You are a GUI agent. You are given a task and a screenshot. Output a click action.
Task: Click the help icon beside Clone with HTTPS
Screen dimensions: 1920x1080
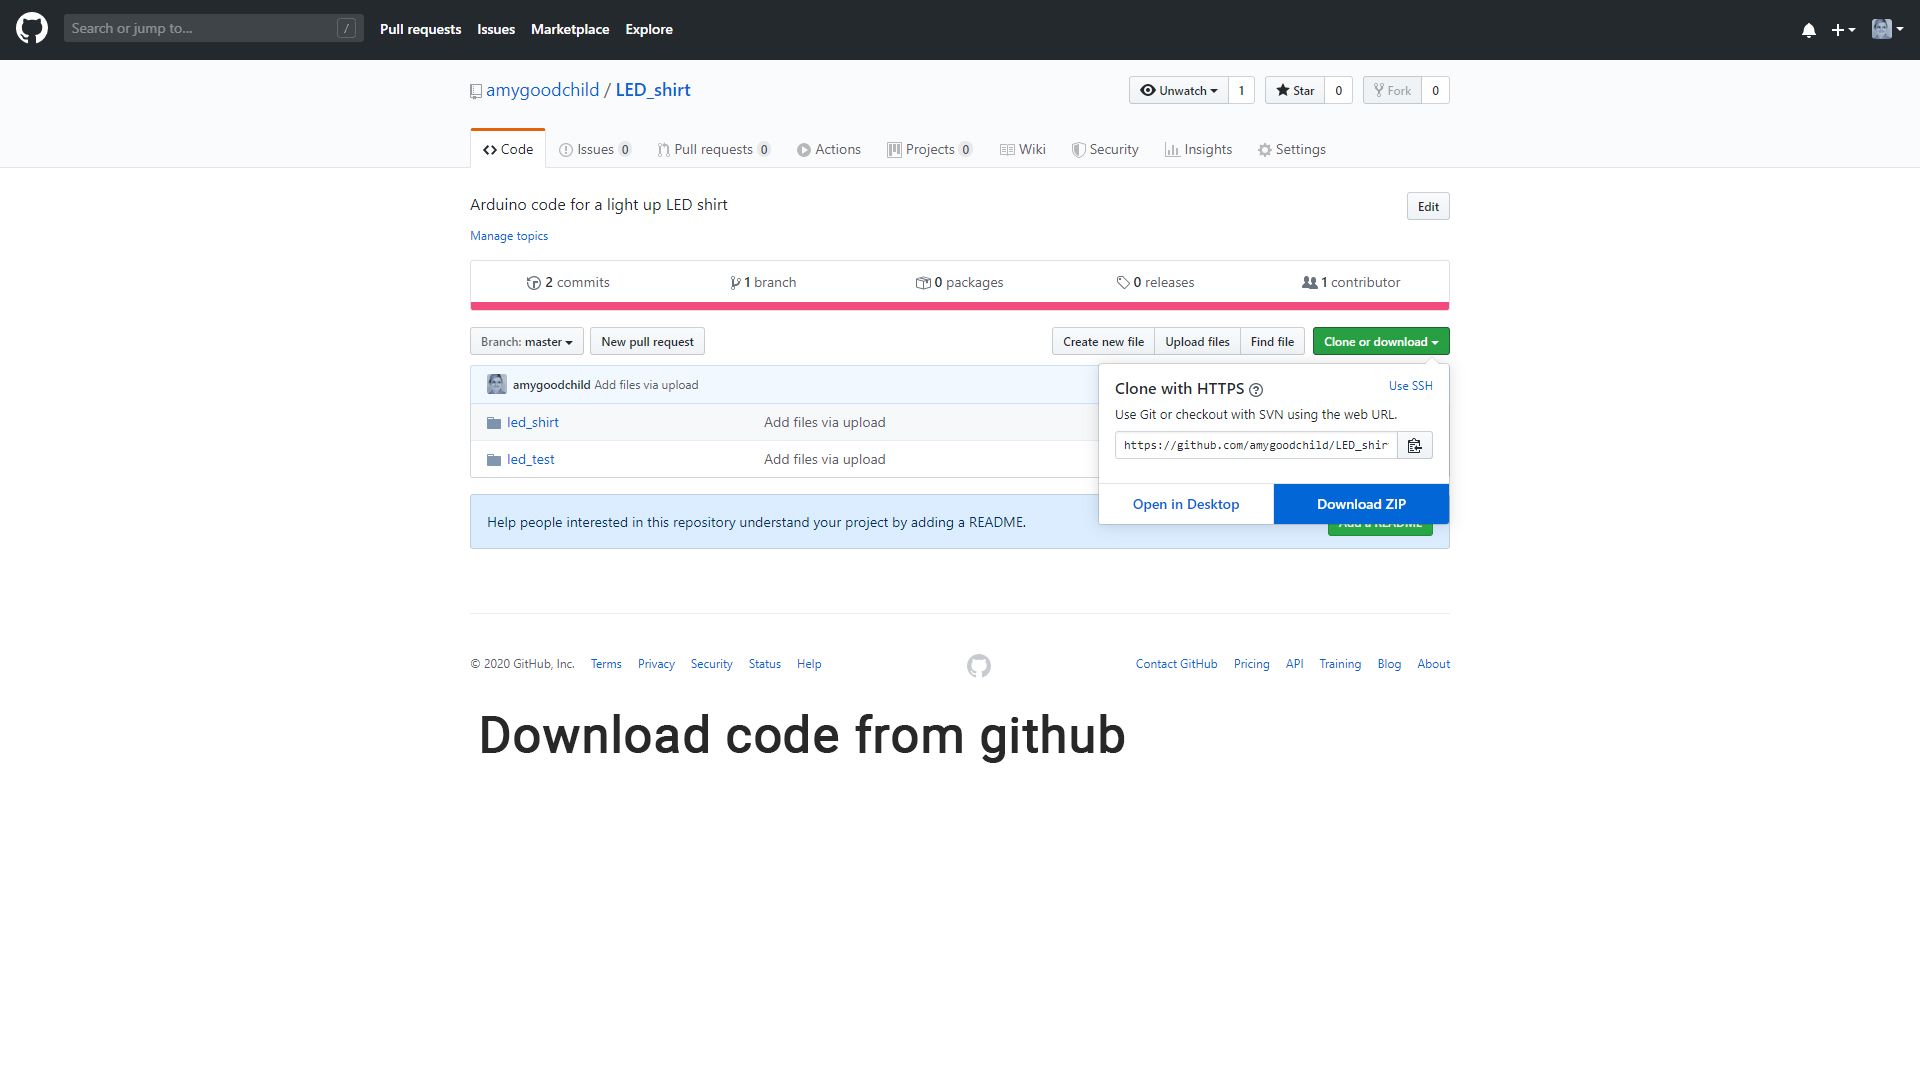pyautogui.click(x=1256, y=390)
